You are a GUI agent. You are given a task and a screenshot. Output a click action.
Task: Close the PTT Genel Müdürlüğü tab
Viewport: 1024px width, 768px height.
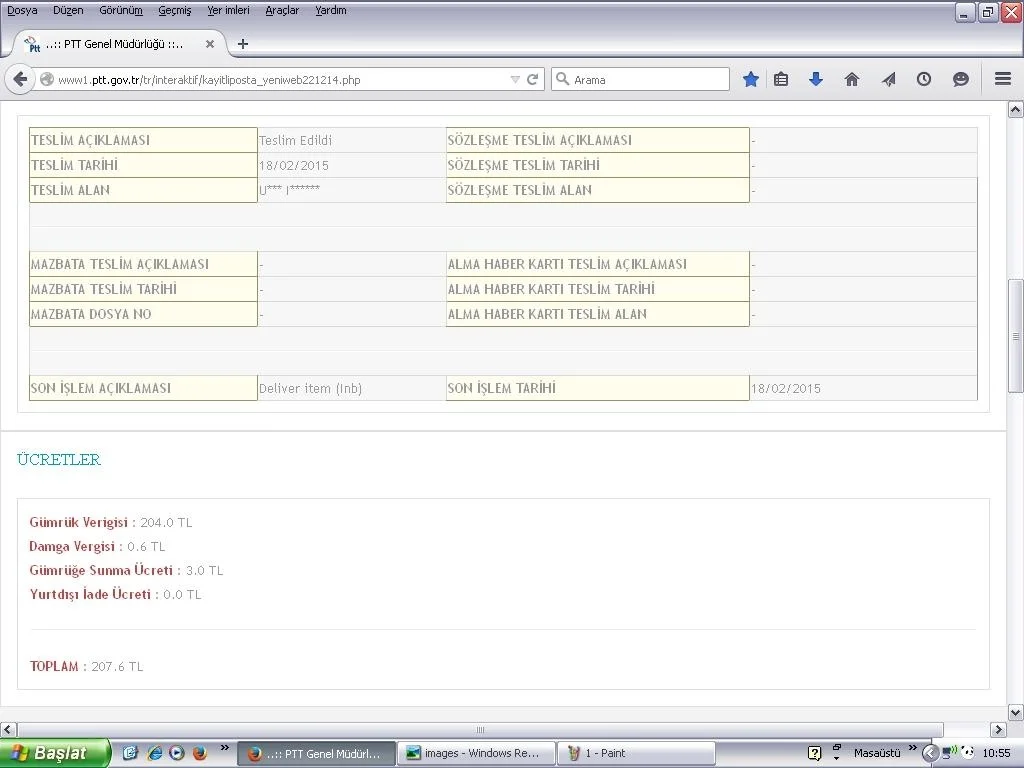(x=210, y=44)
